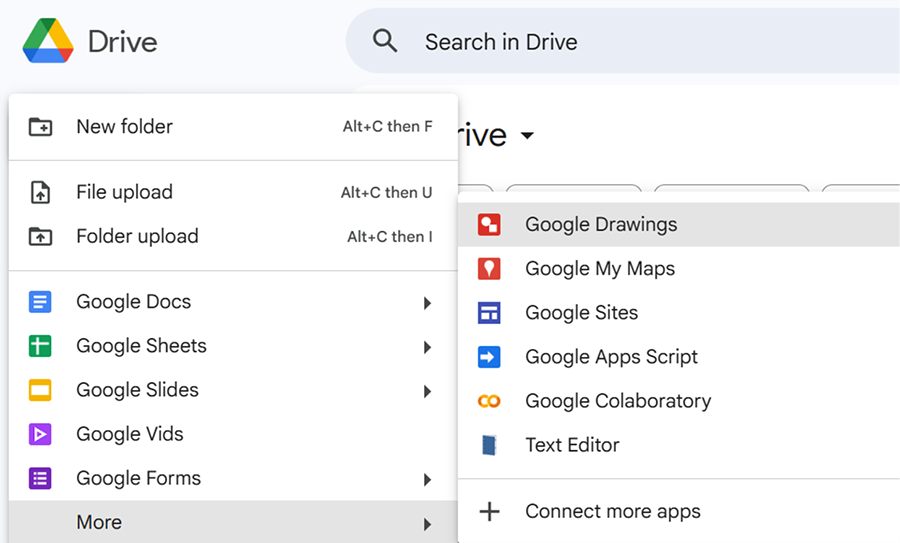Click the Google Drive logo icon
This screenshot has width=900, height=543.
click(x=48, y=42)
